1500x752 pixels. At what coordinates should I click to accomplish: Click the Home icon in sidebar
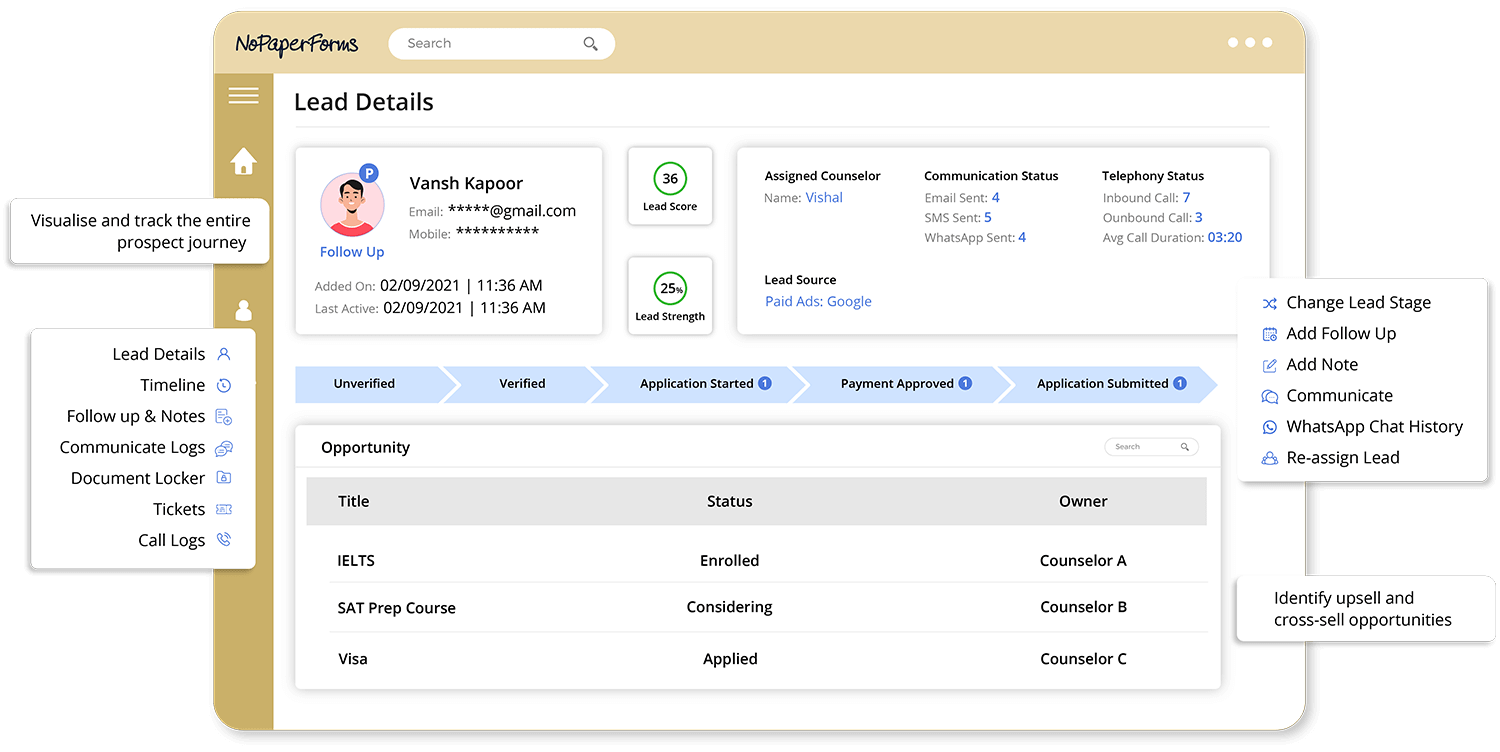(243, 162)
